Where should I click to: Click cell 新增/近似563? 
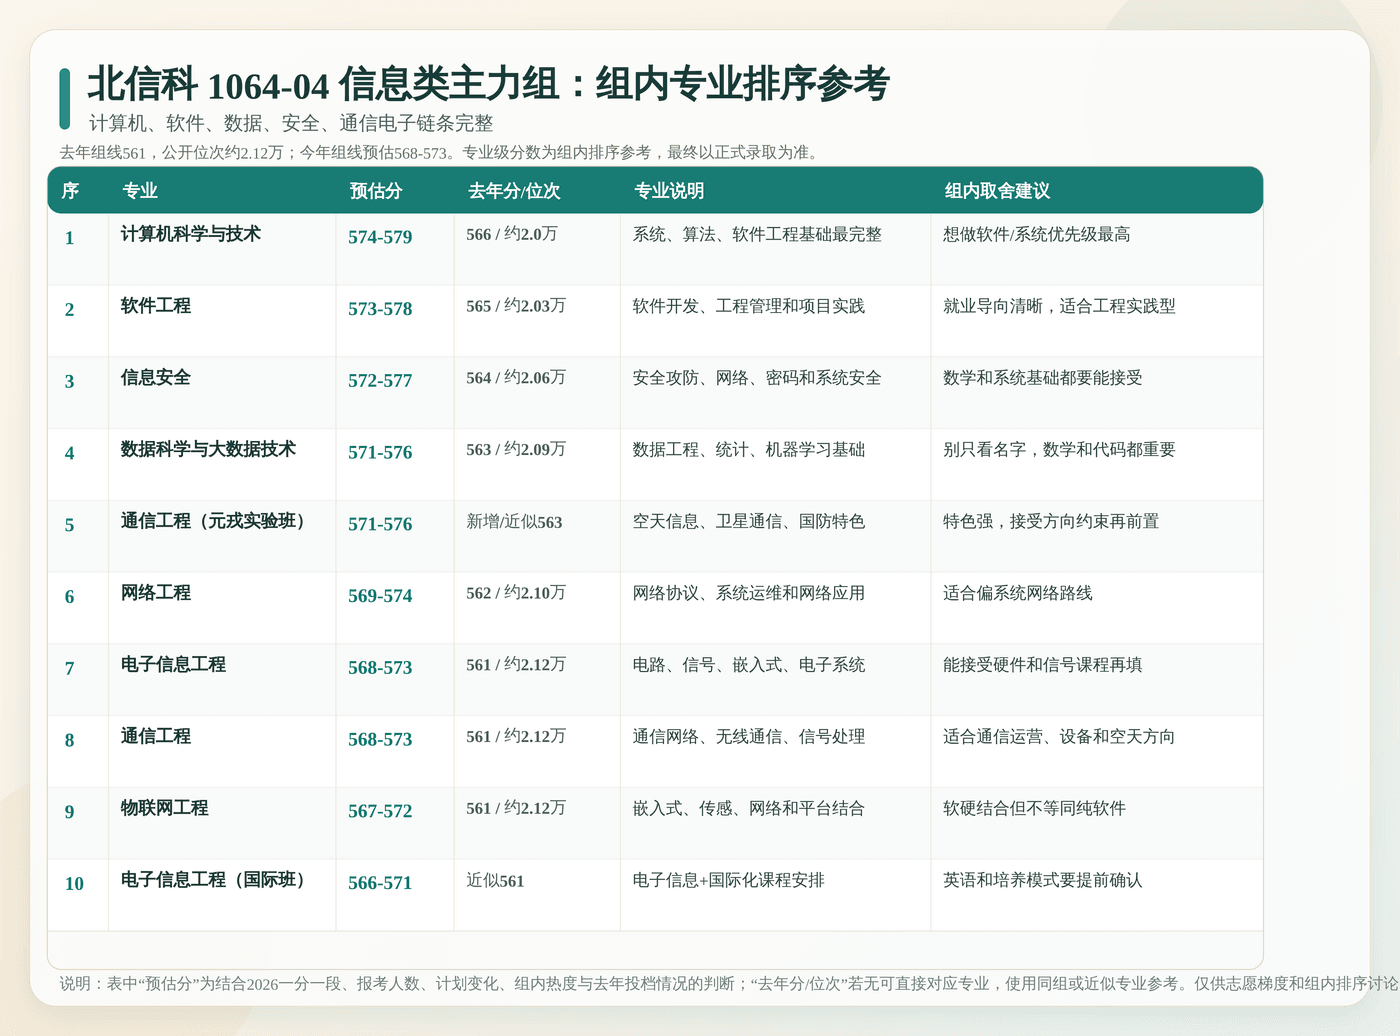point(514,521)
